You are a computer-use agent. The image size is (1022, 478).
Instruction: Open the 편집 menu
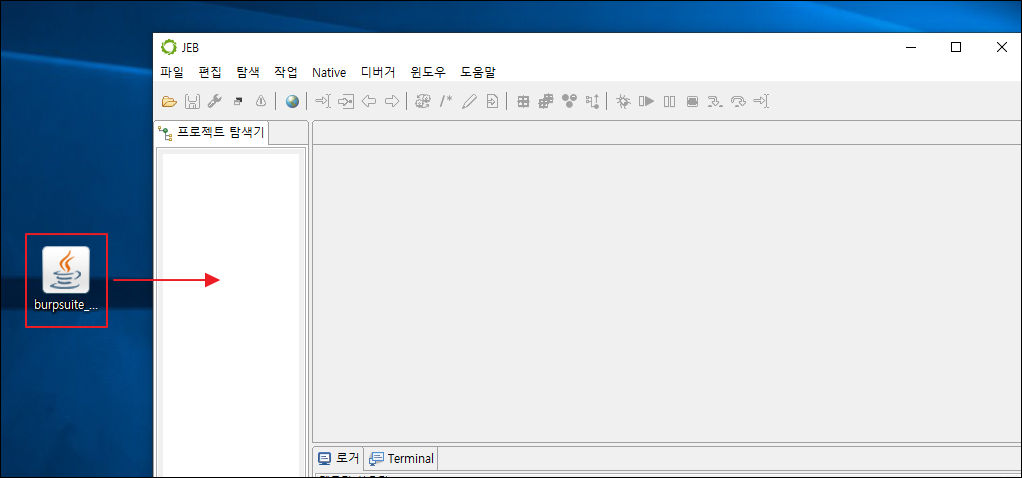click(211, 72)
